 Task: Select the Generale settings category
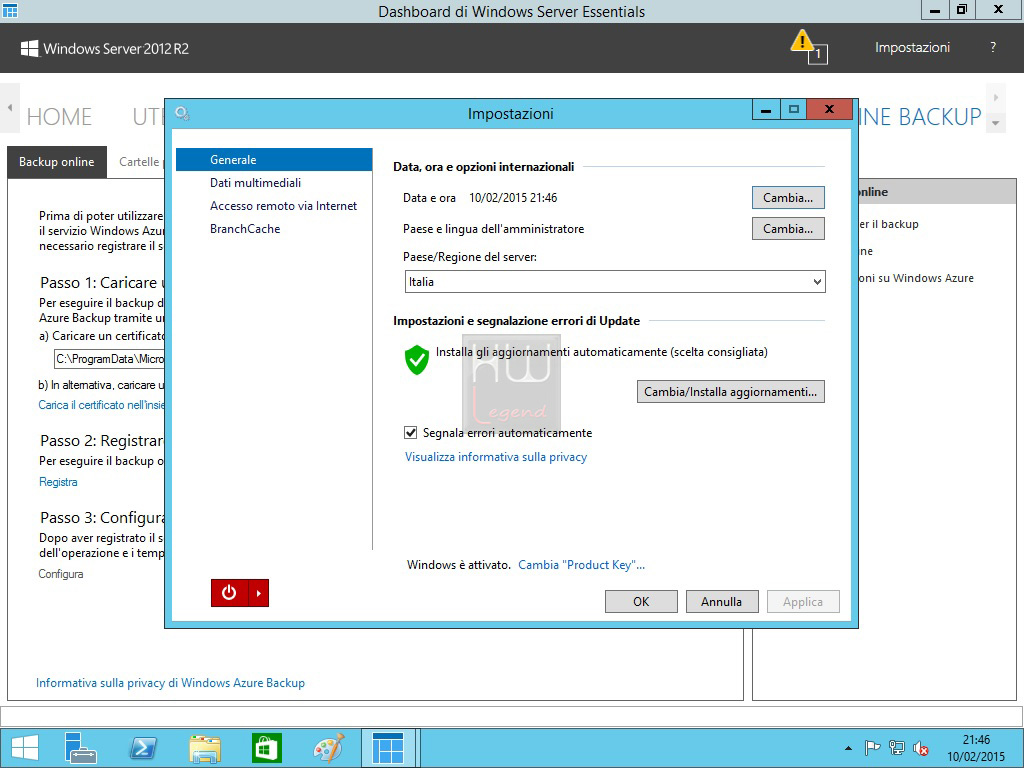[x=274, y=160]
